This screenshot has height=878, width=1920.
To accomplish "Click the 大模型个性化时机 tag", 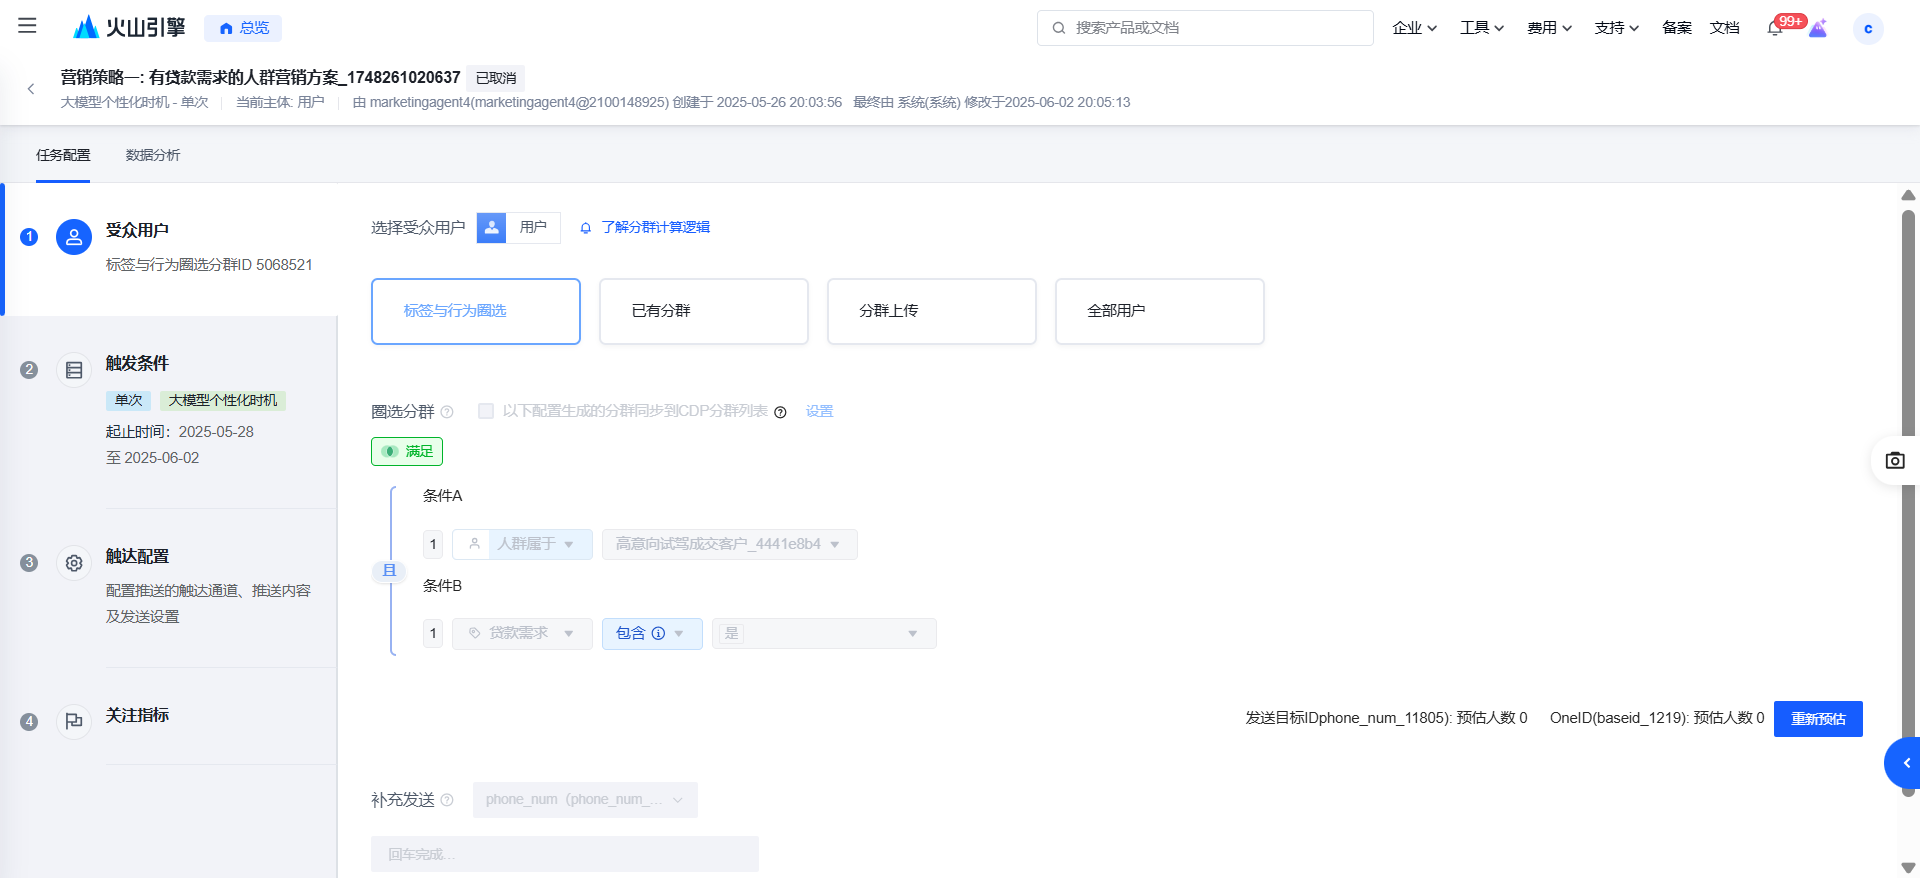I will click(223, 401).
